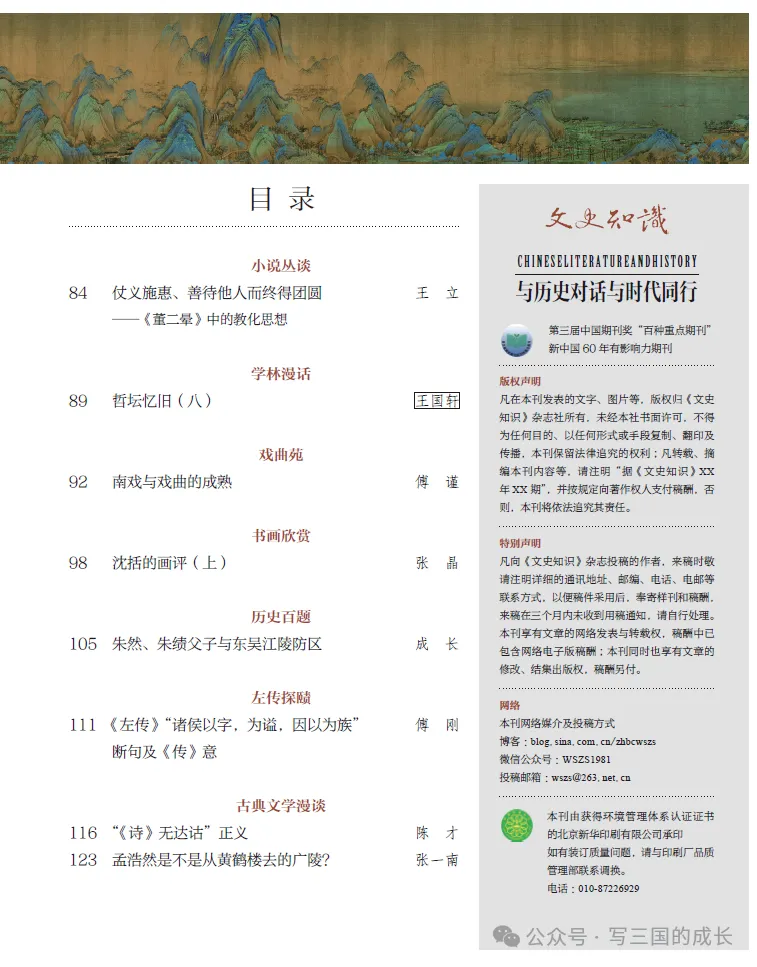Image resolution: width=757 pixels, height=967 pixels.
Task: Click article title 《左传》"诸侯以字，为谥，因以为族"
Action: [x=233, y=725]
